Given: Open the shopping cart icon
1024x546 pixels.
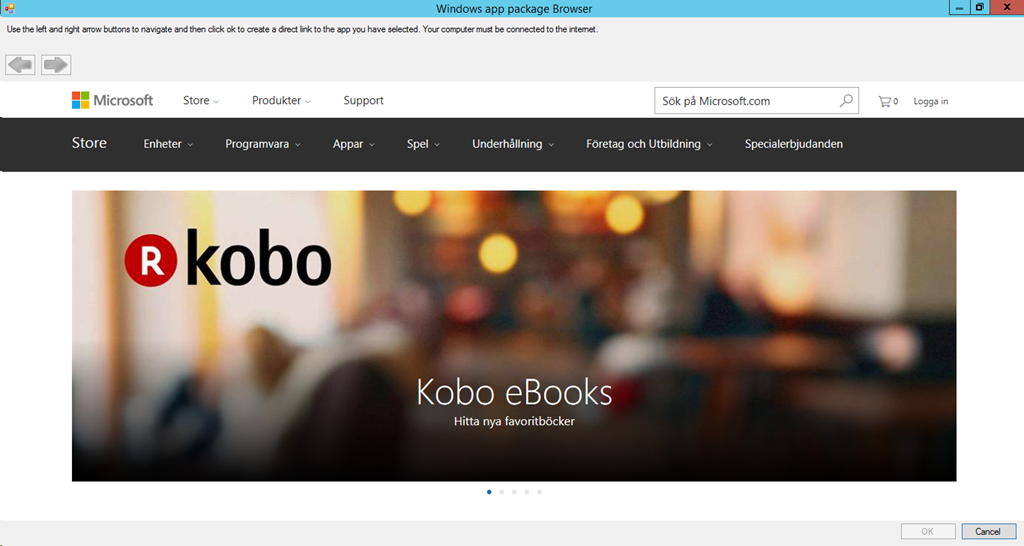Looking at the screenshot, I should pos(886,101).
